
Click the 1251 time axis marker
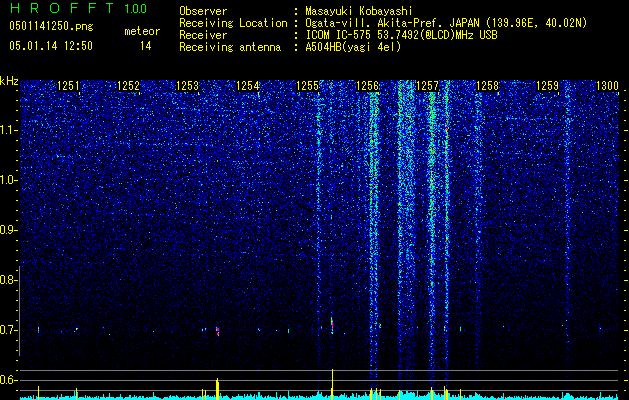(68, 86)
